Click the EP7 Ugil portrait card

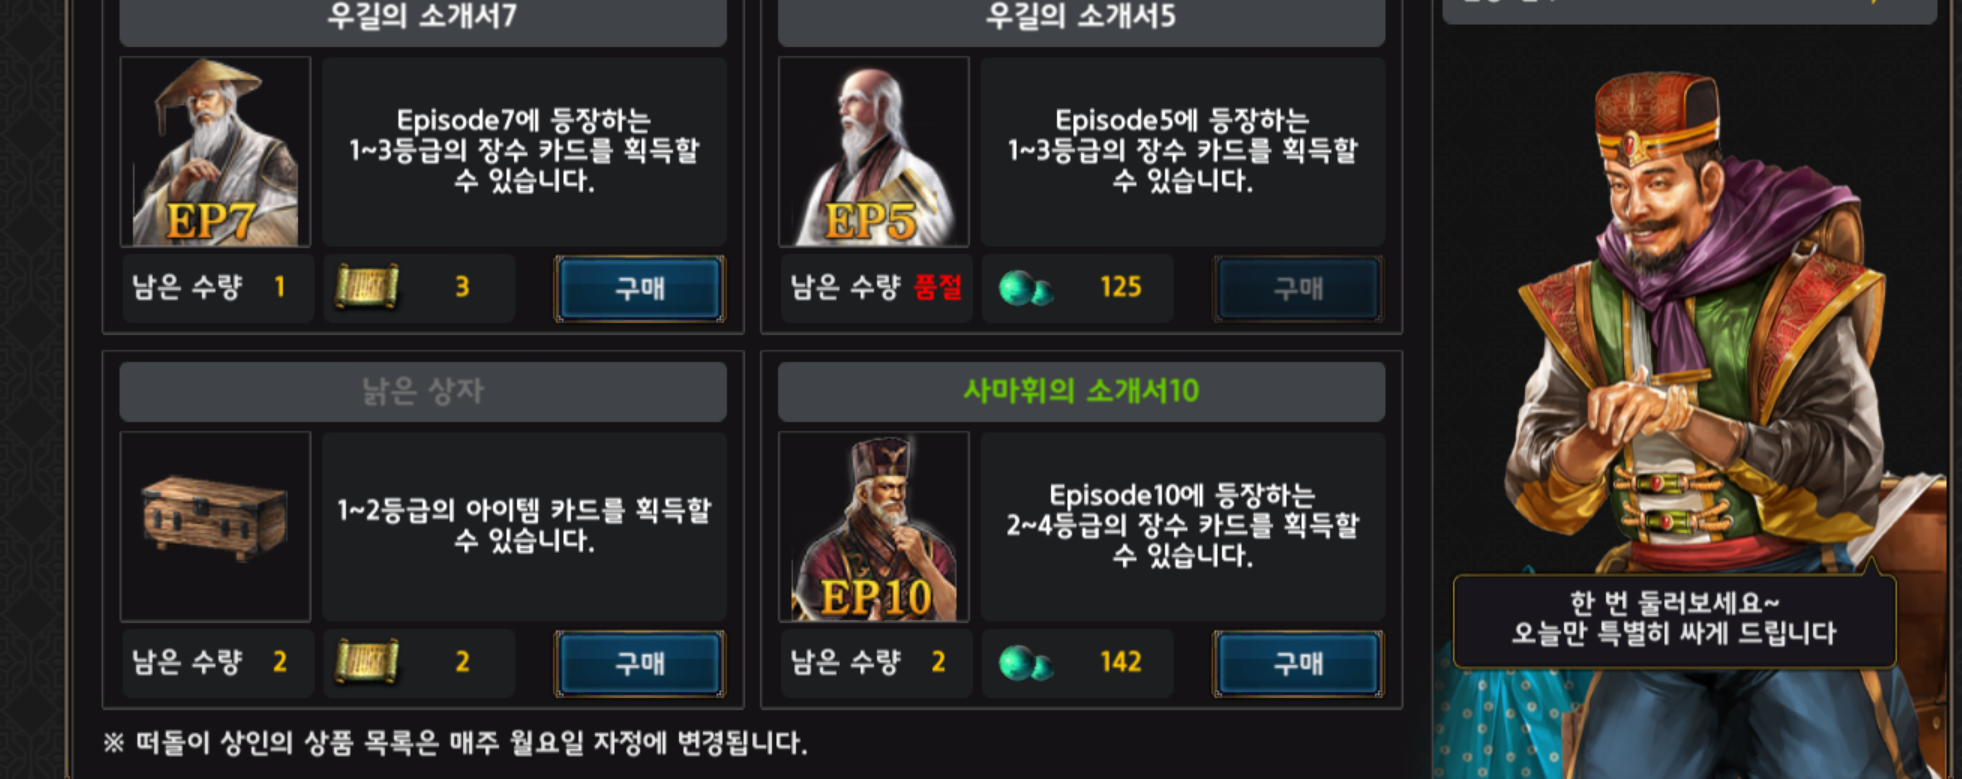click(215, 152)
